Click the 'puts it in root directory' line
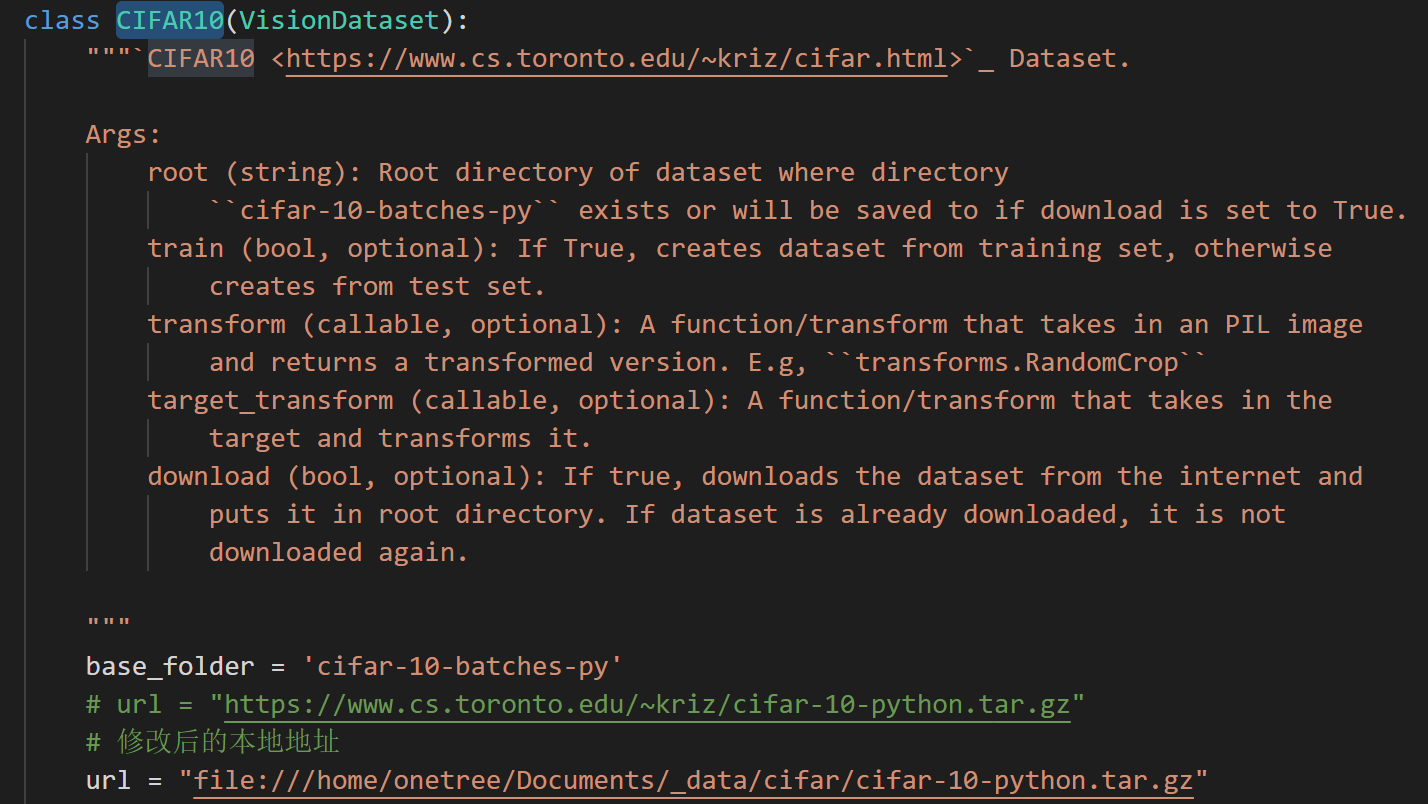 (x=408, y=515)
